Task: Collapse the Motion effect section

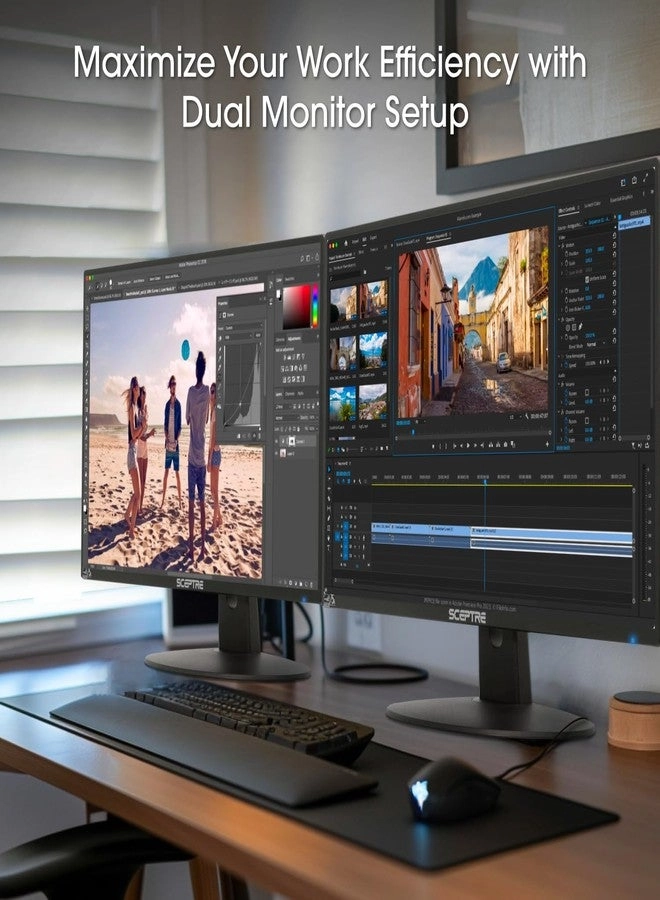Action: 562,246
